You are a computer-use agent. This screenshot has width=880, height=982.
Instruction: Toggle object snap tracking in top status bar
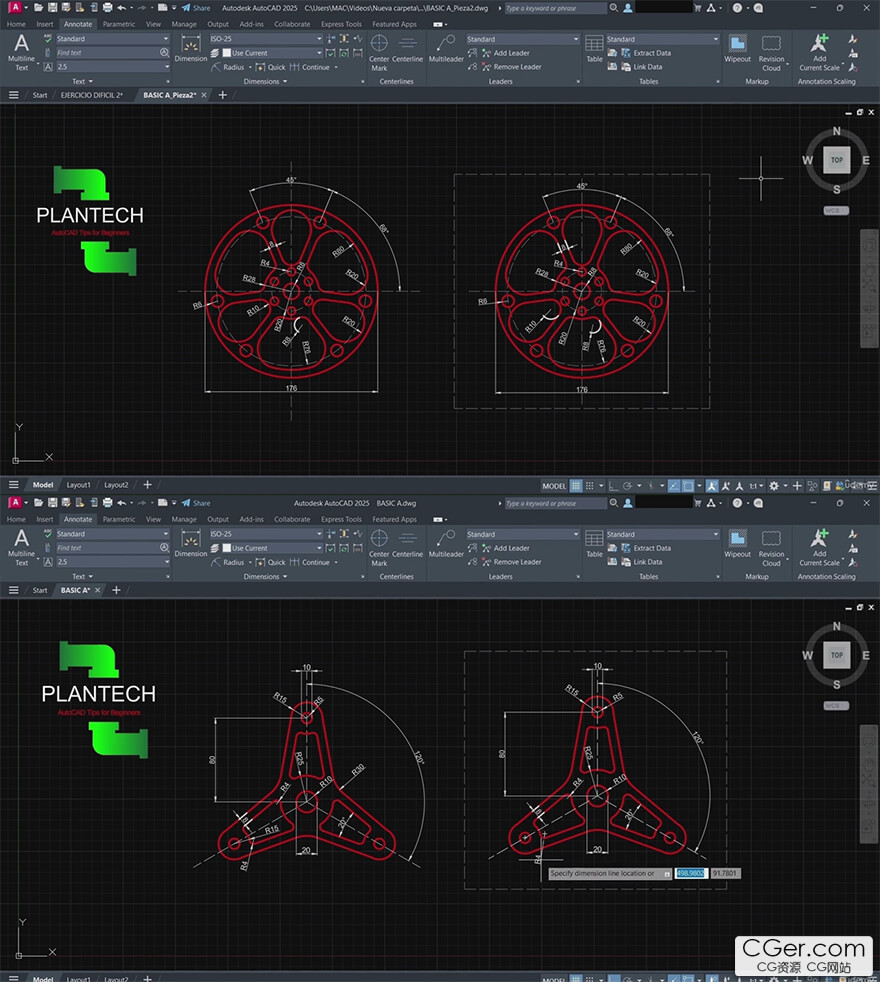click(x=674, y=485)
